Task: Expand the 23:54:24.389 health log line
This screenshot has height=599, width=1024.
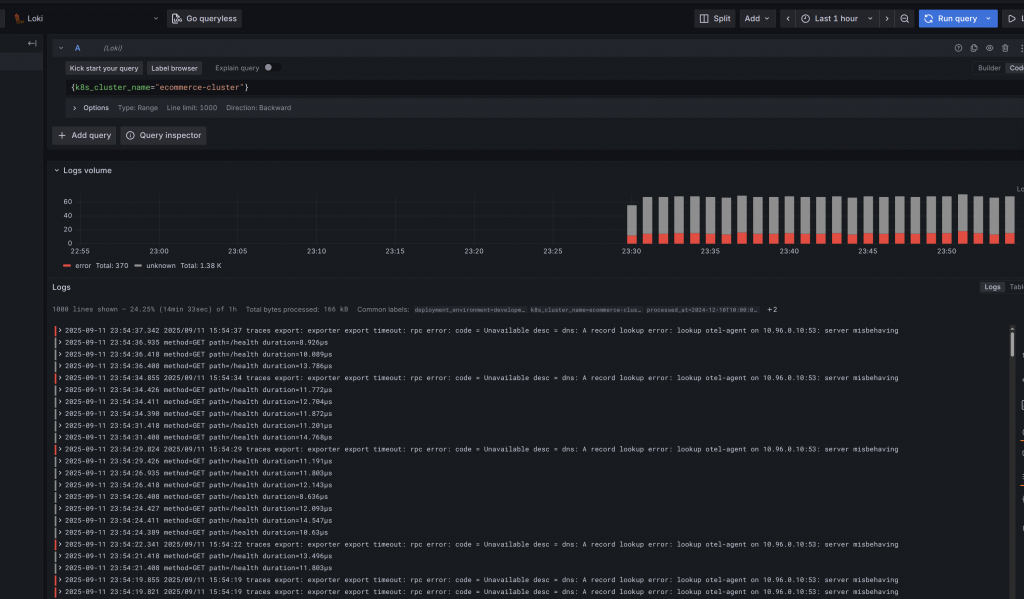Action: pyautogui.click(x=60, y=532)
